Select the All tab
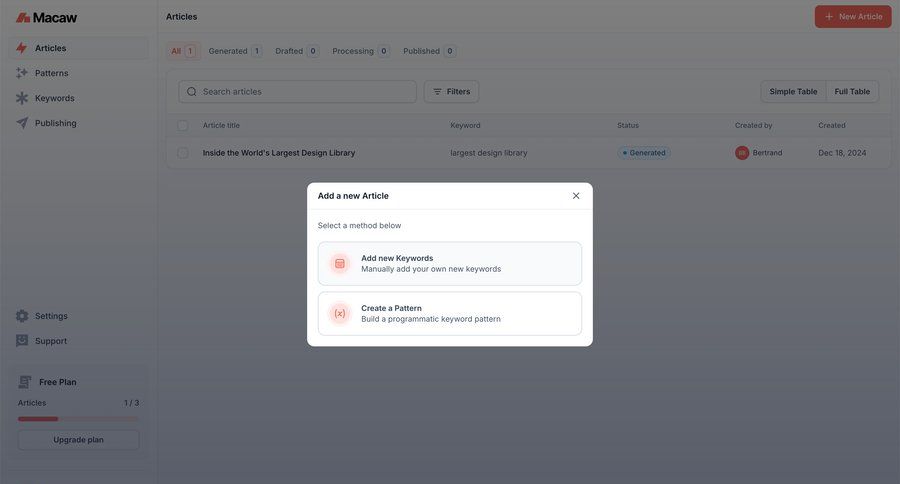900x484 pixels. (x=183, y=51)
